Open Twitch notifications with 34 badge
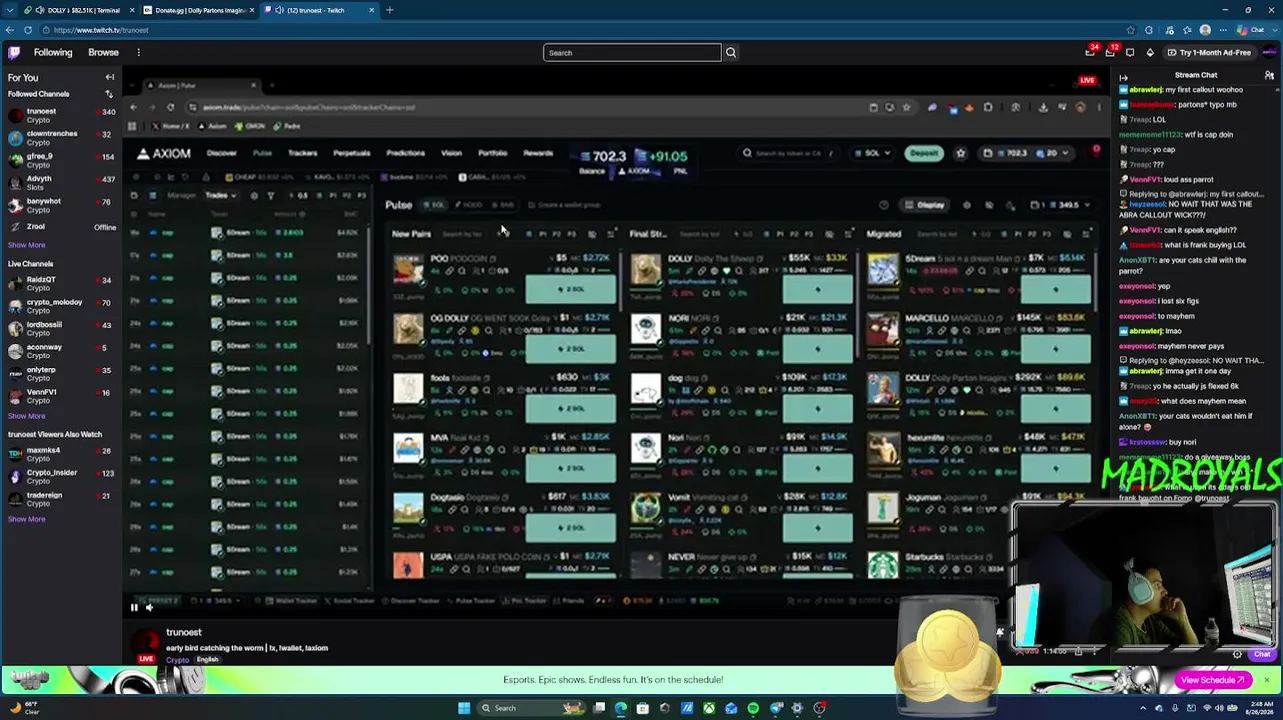 tap(1091, 52)
